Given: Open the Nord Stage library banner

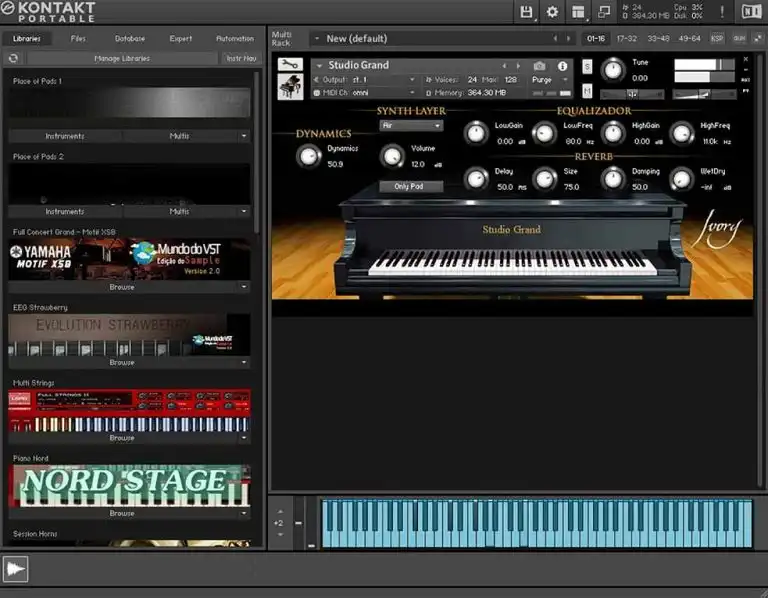Looking at the screenshot, I should 129,485.
